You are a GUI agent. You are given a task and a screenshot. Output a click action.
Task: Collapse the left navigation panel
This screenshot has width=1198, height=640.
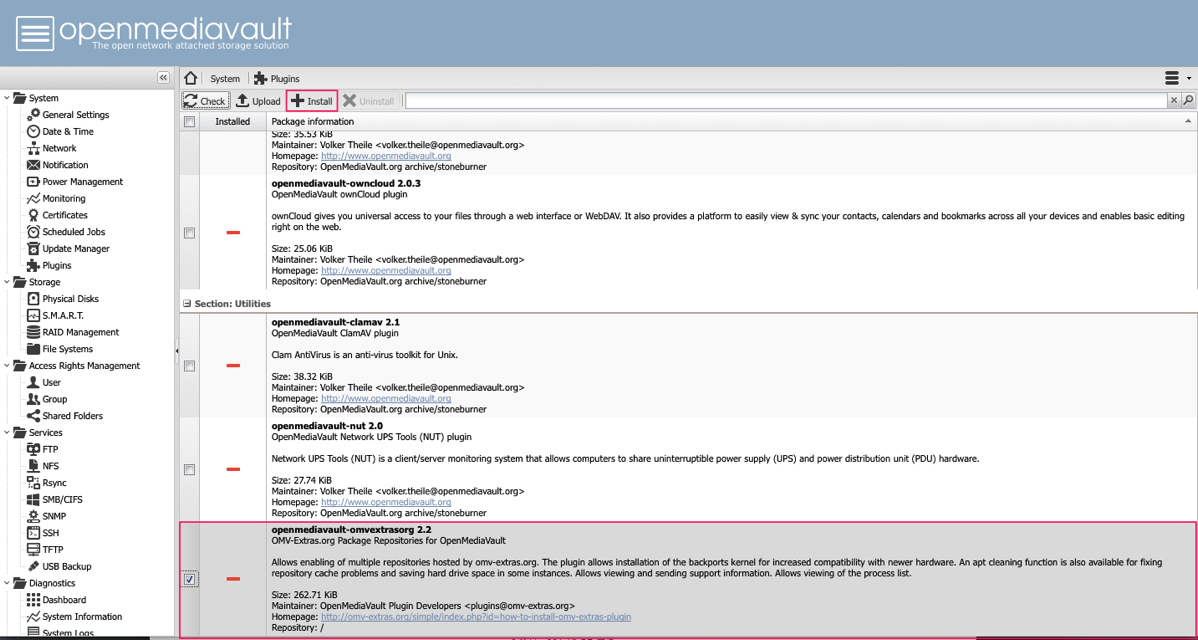coord(163,78)
